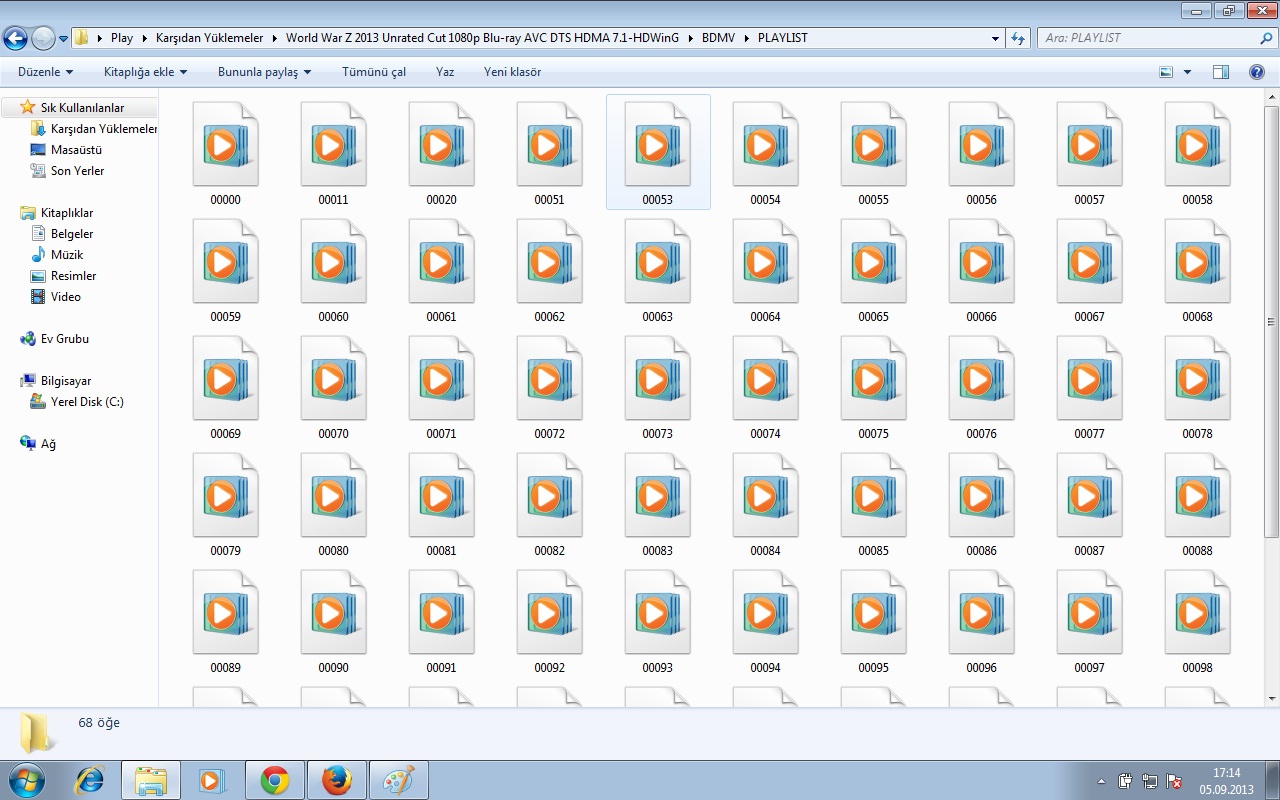Image resolution: width=1280 pixels, height=800 pixels.
Task: Expand the address bar history dropdown
Action: (x=995, y=38)
